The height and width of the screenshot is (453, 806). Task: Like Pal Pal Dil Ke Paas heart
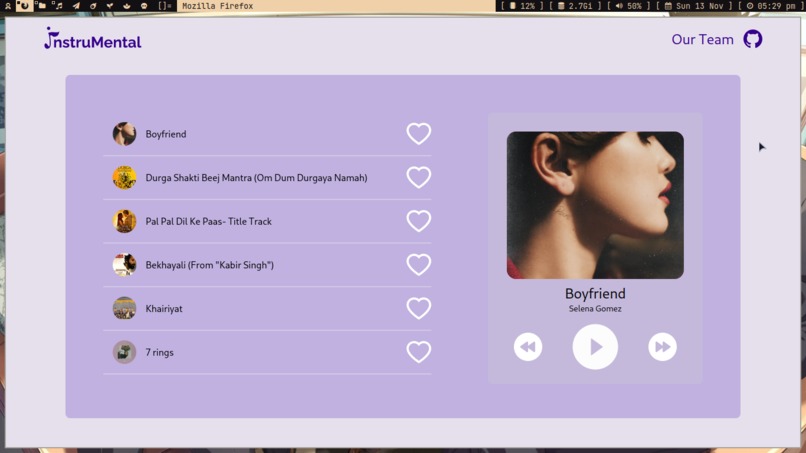coord(418,221)
